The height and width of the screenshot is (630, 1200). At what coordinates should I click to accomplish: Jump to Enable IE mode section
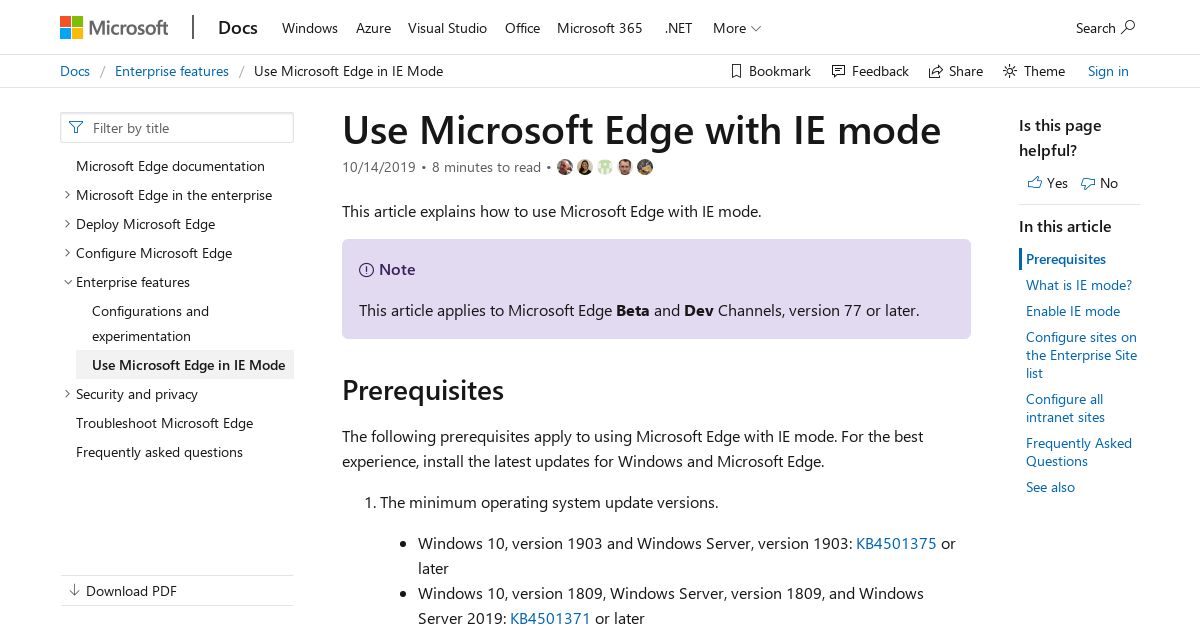[x=1073, y=311]
